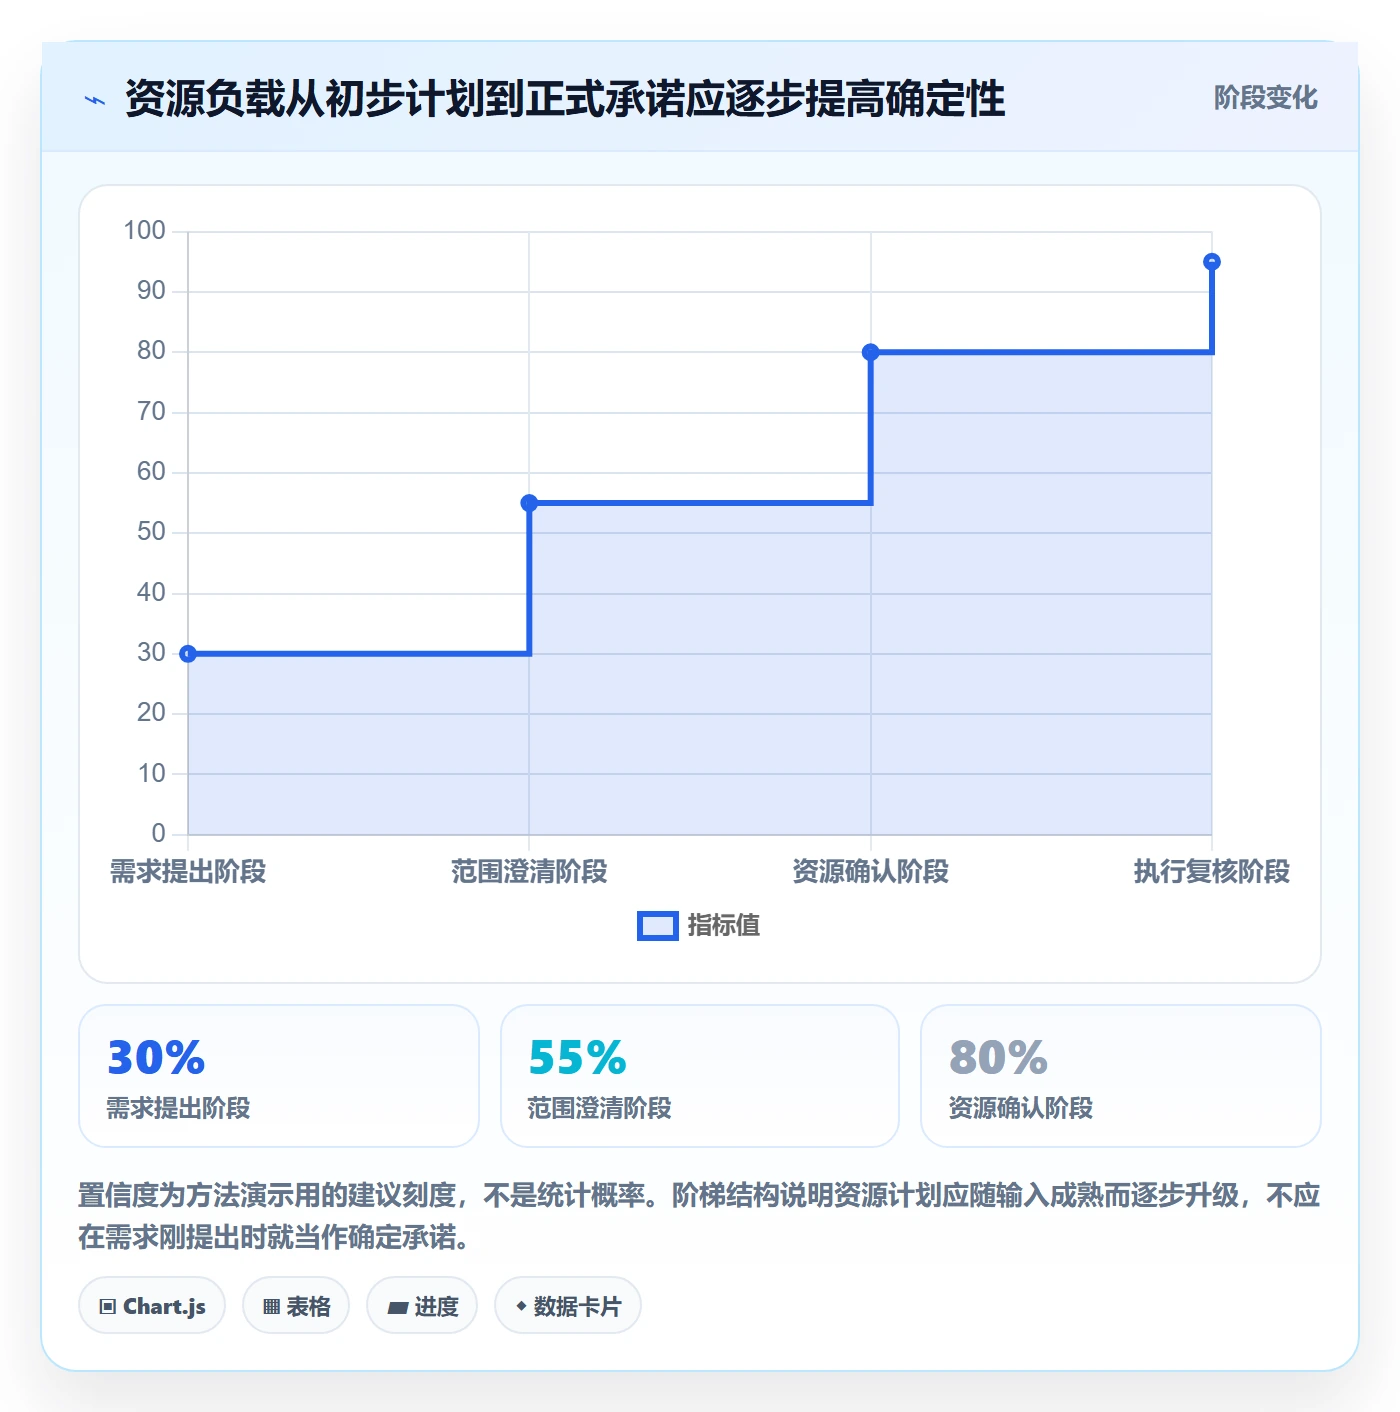
Task: Click the x-axis label 需求提出阶段
Action: pos(188,872)
